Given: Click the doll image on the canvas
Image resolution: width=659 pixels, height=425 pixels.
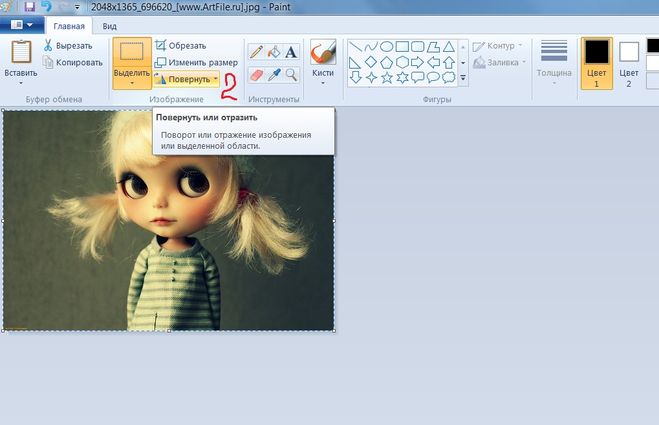Looking at the screenshot, I should [169, 220].
